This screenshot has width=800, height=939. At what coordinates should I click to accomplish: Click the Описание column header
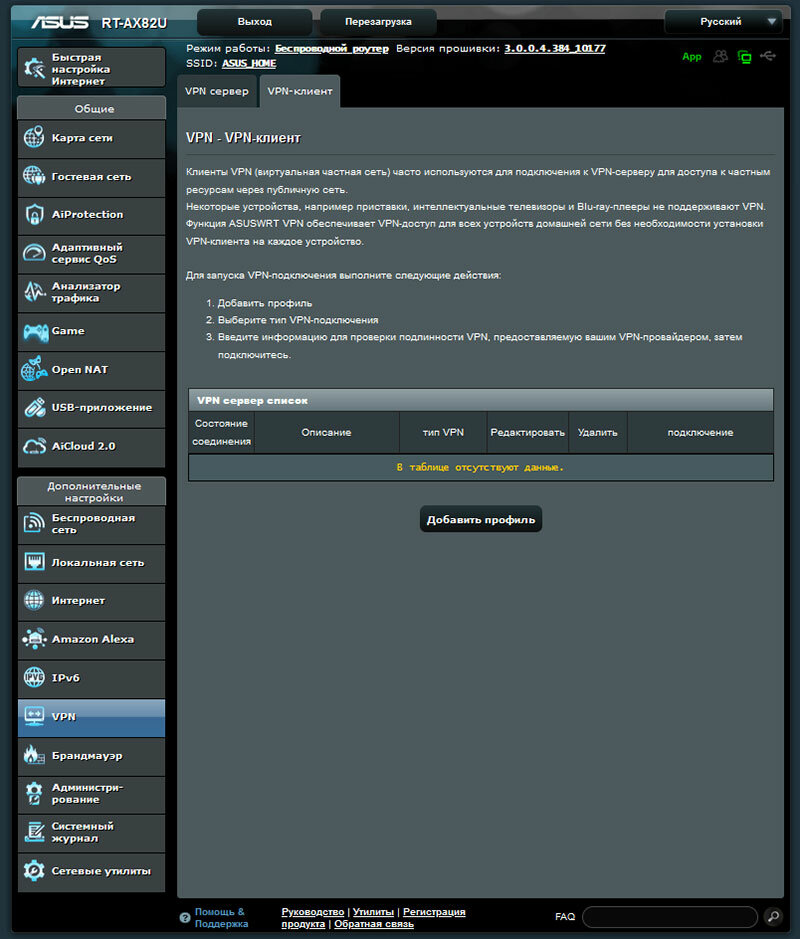[326, 432]
